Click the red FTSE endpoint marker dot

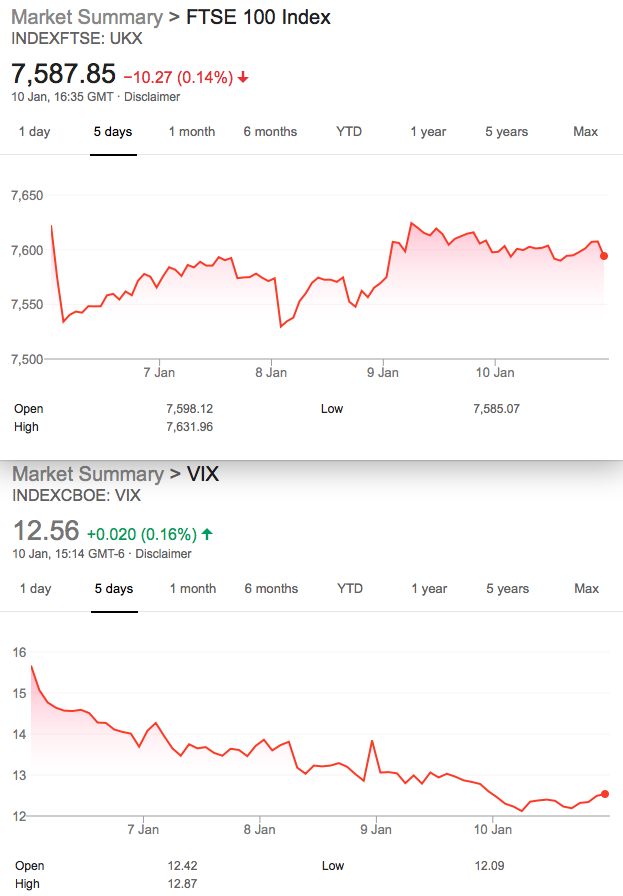point(604,256)
